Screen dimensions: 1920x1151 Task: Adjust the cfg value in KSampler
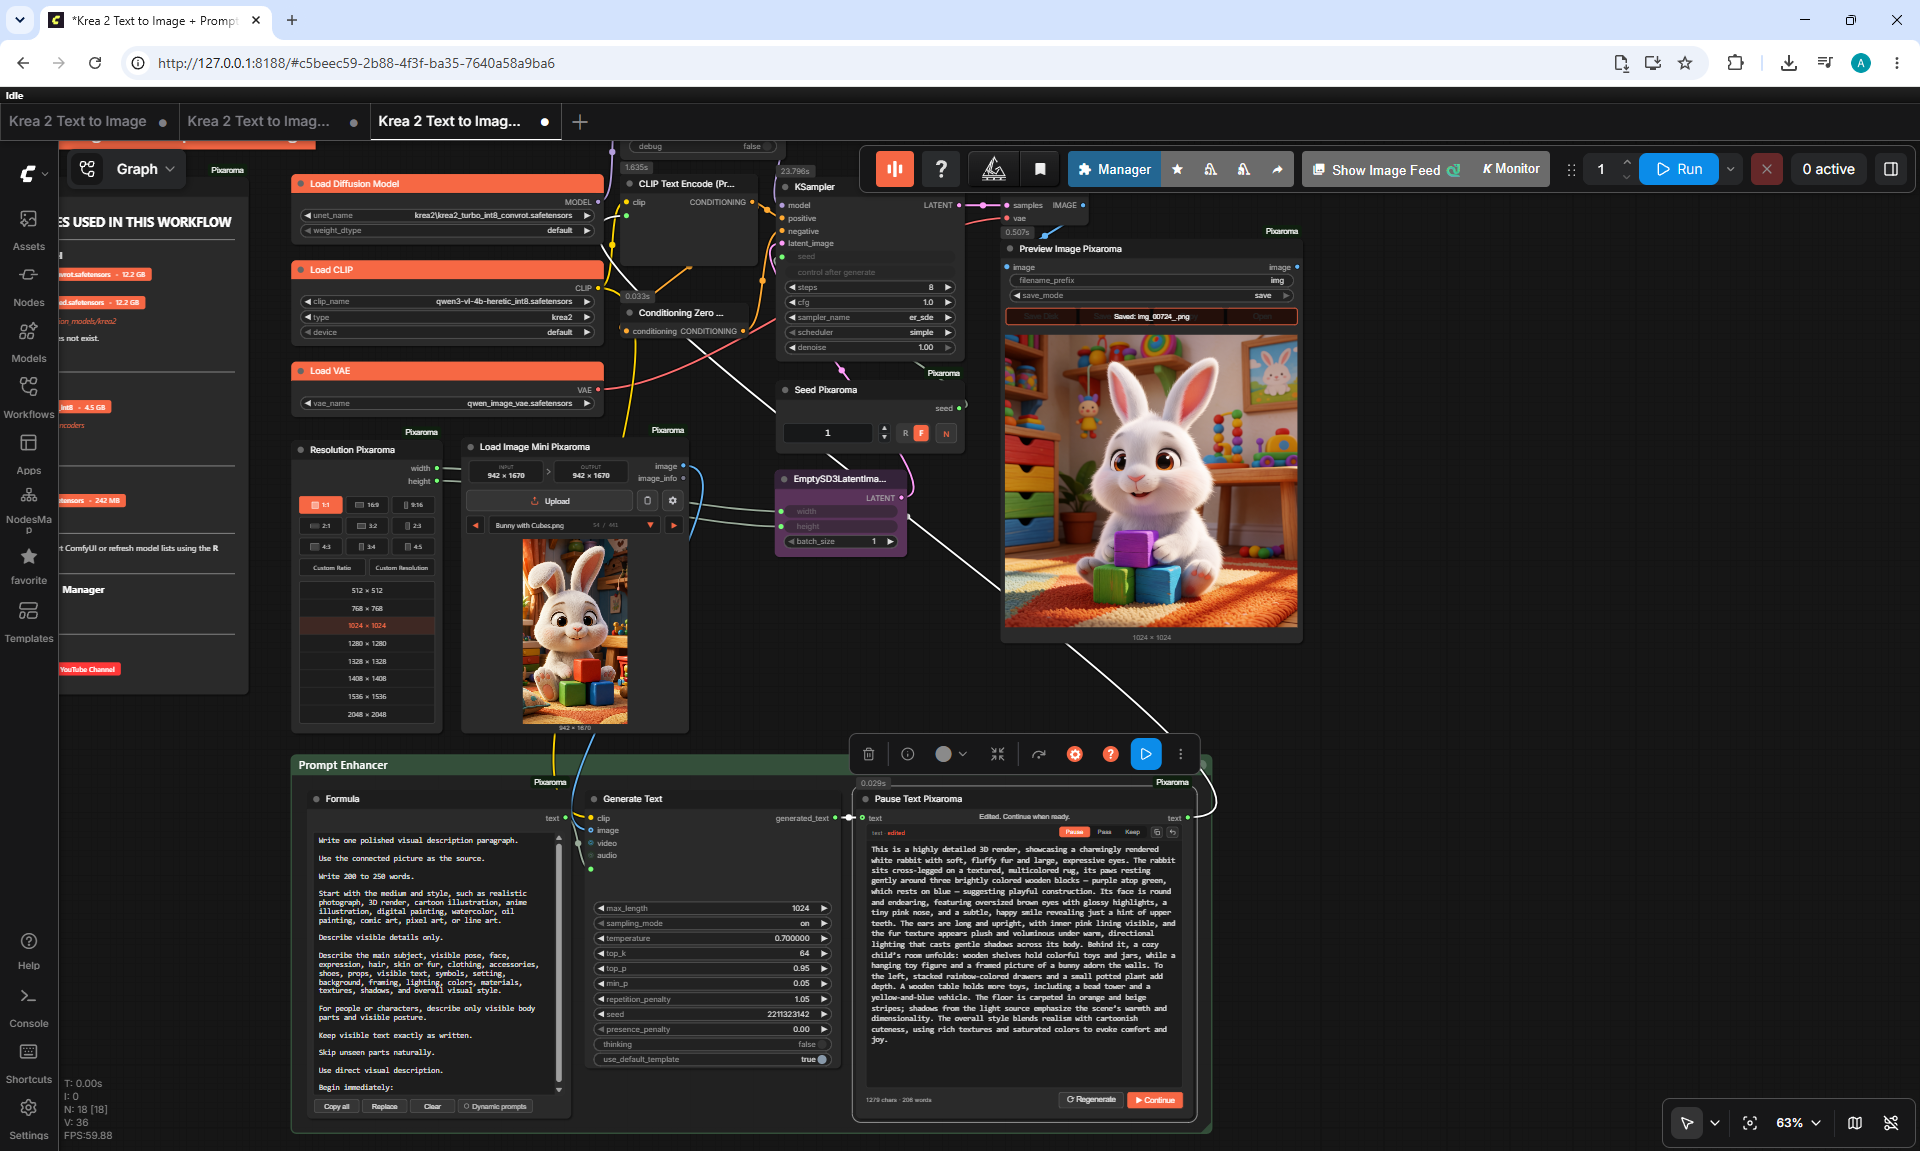pyautogui.click(x=870, y=302)
